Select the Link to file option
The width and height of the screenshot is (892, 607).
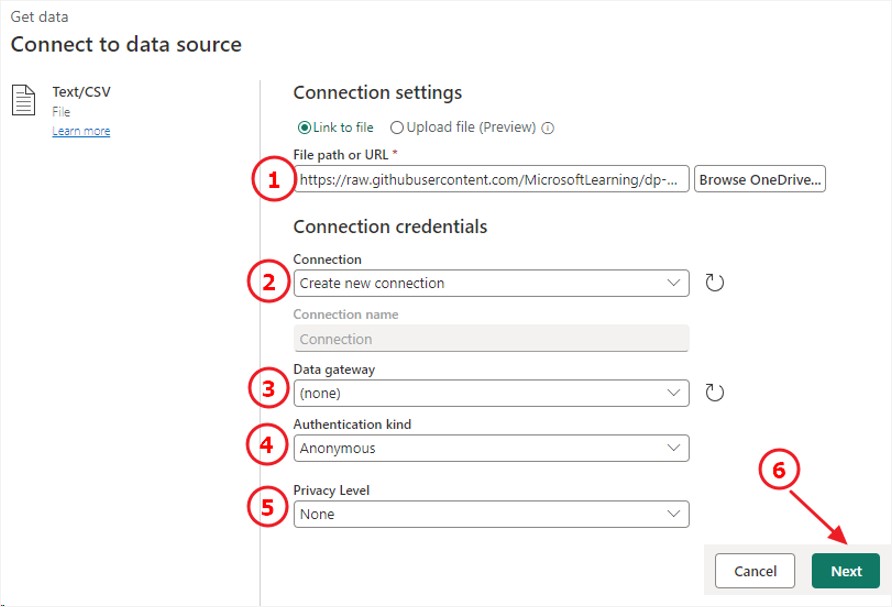point(305,128)
